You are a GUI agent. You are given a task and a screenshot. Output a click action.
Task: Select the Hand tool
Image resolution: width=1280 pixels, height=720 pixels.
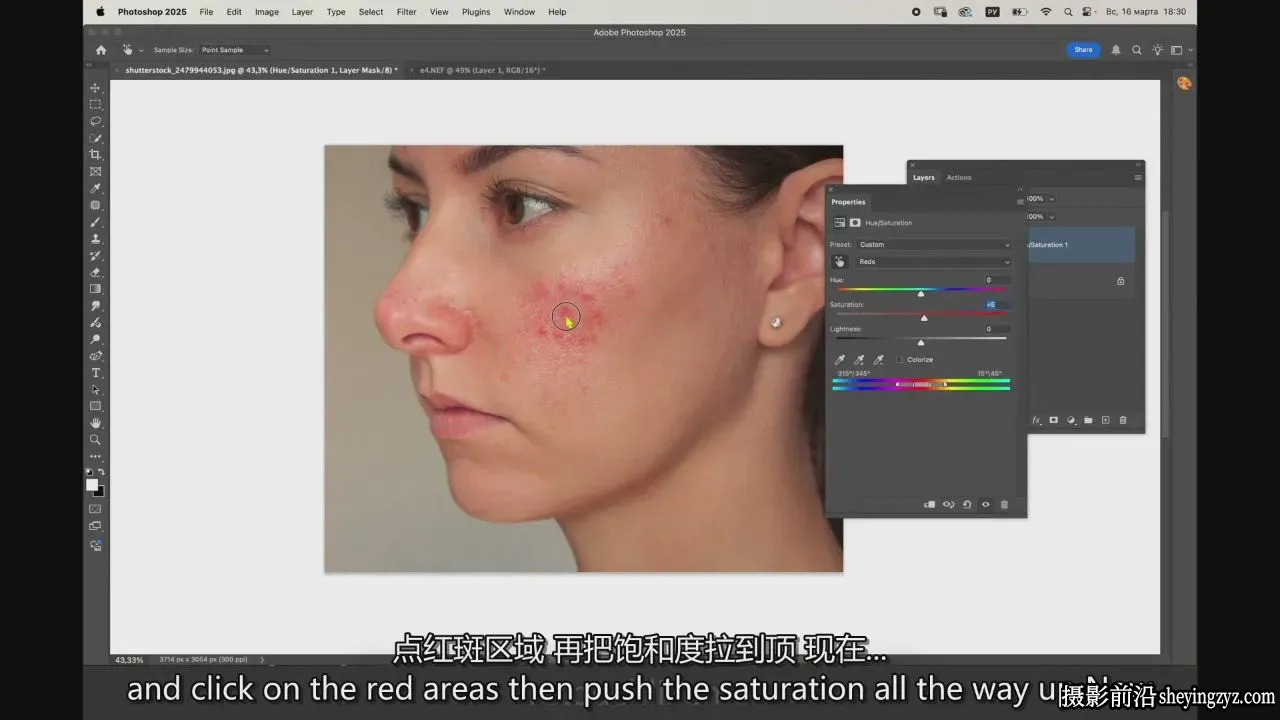coord(96,423)
